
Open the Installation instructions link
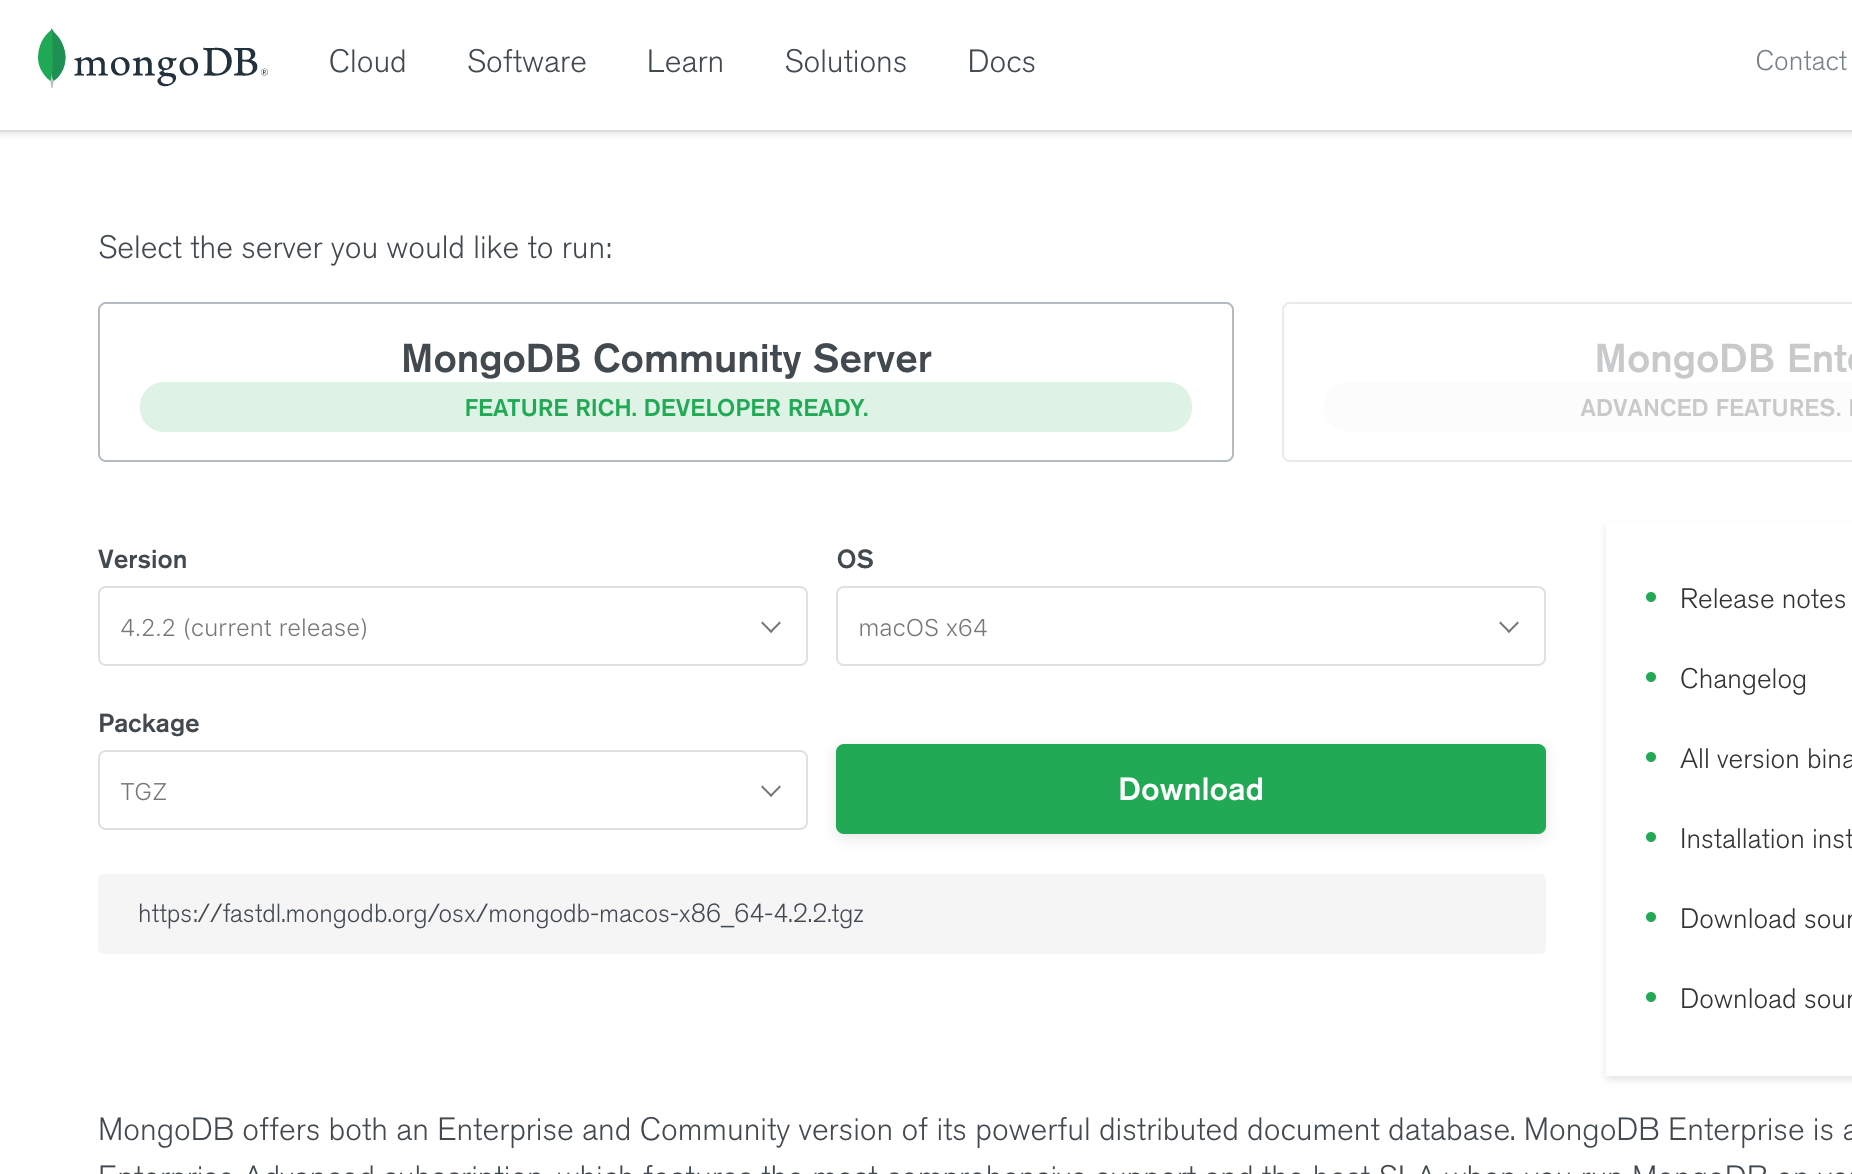1766,839
